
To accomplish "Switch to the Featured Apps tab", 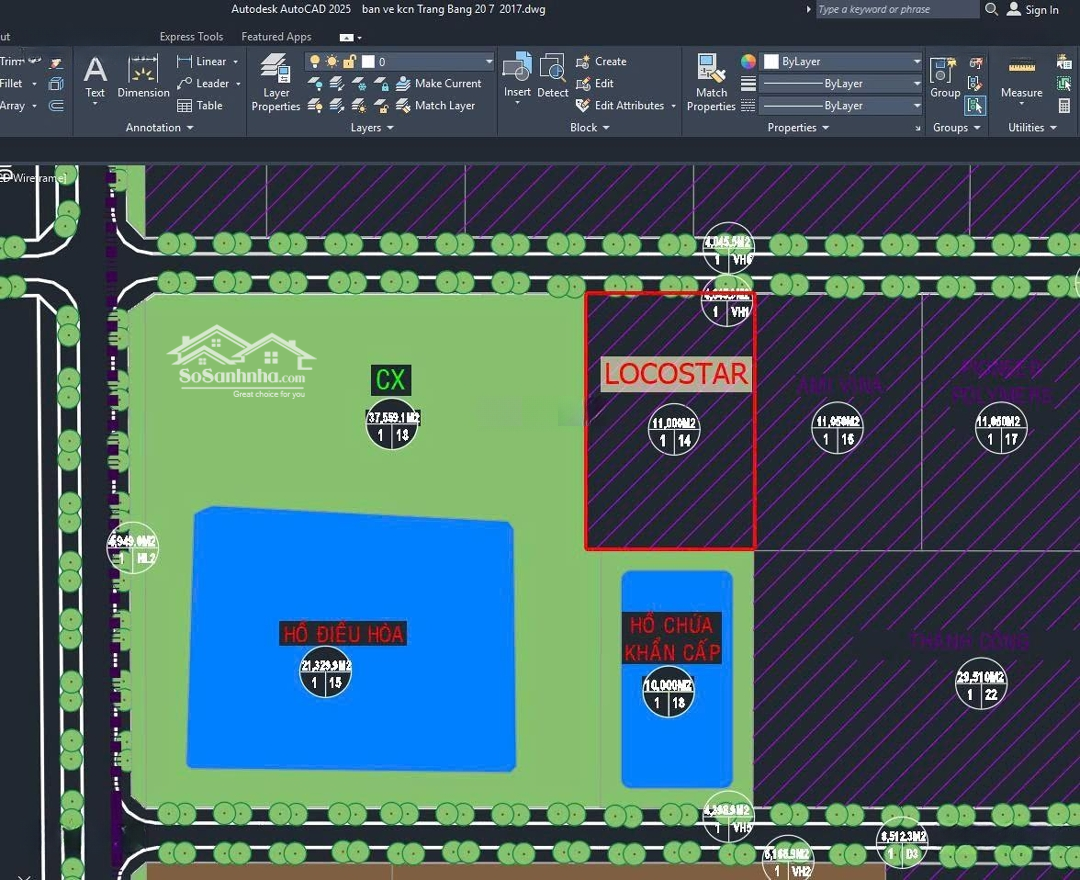I will [x=276, y=37].
